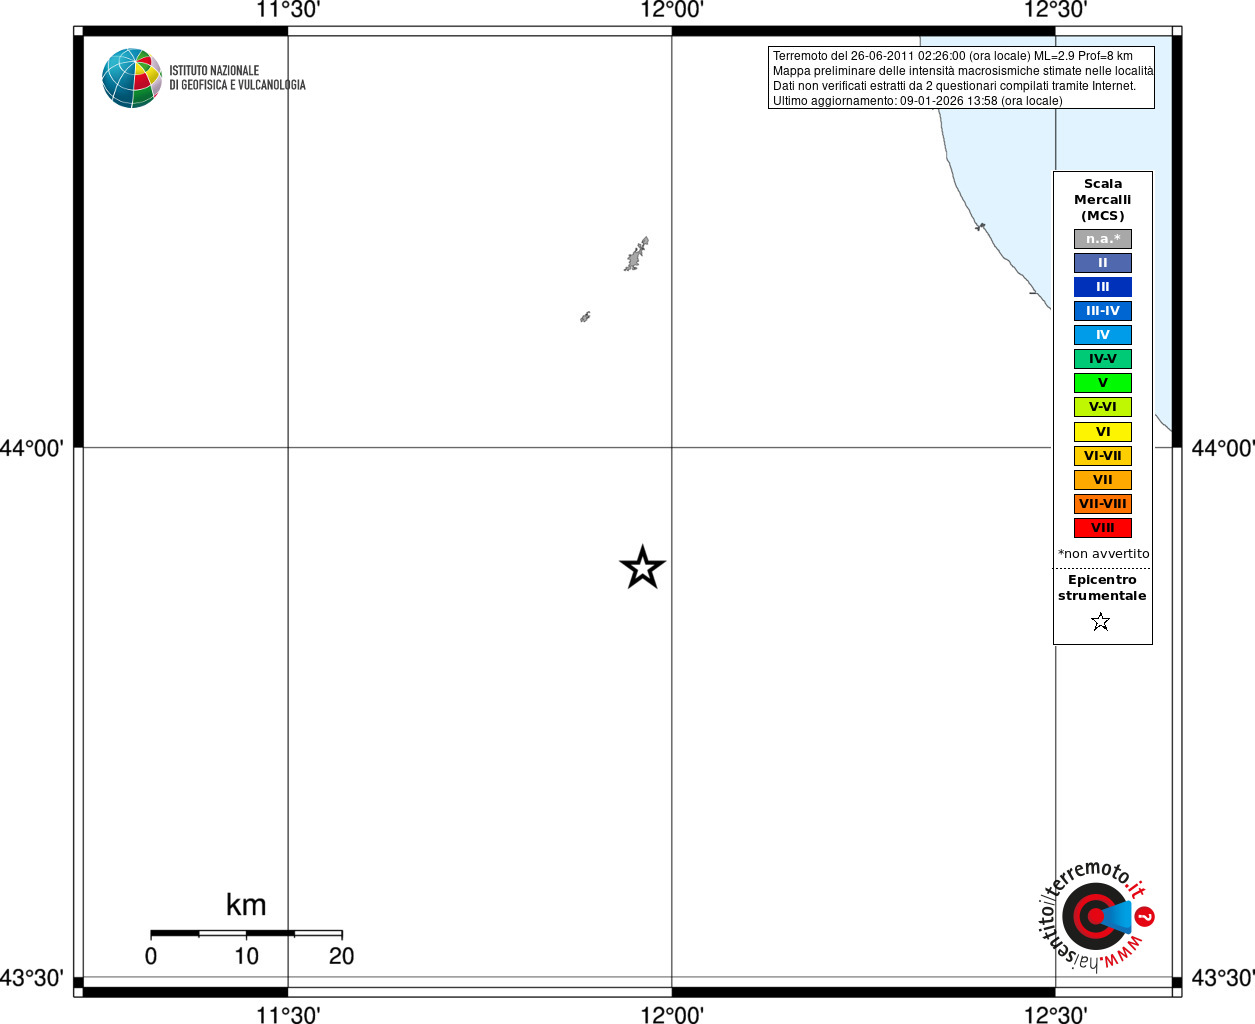Click the VII-VIII dark orange swatch
This screenshot has width=1255, height=1024.
[1103, 504]
